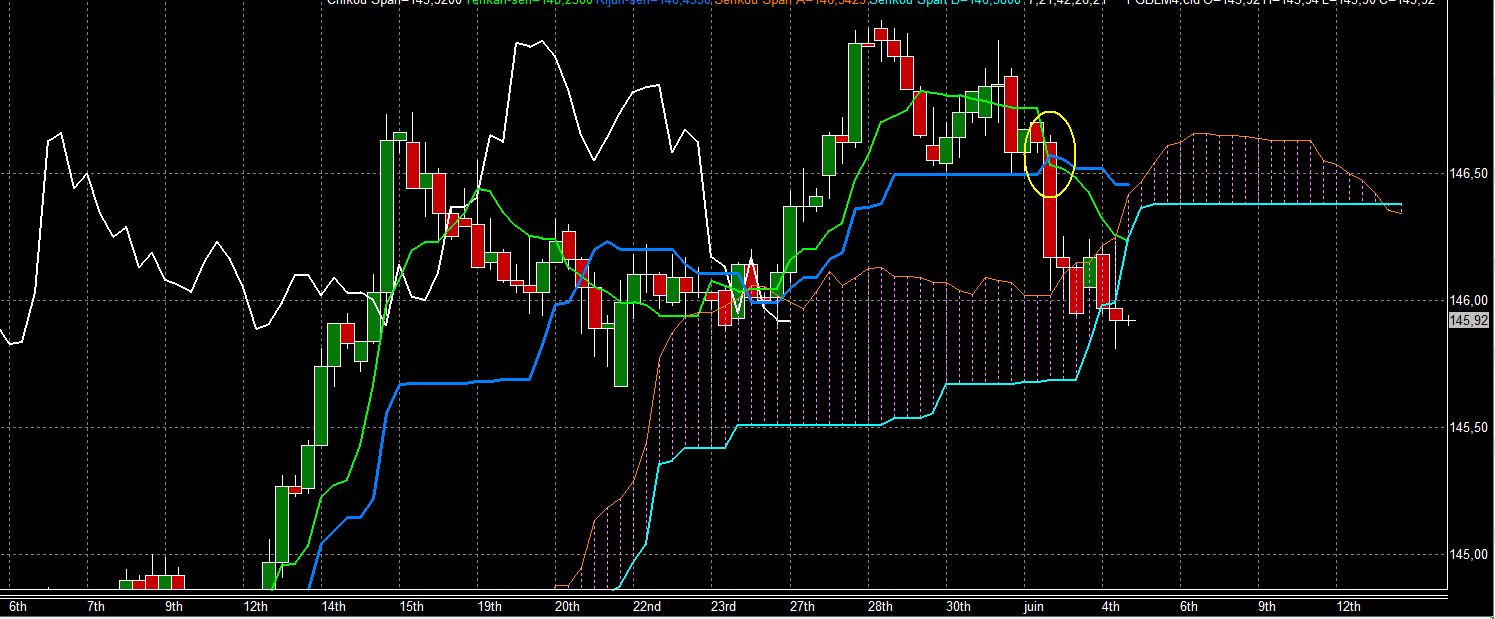Click the current price tag 145,92

tap(1468, 320)
